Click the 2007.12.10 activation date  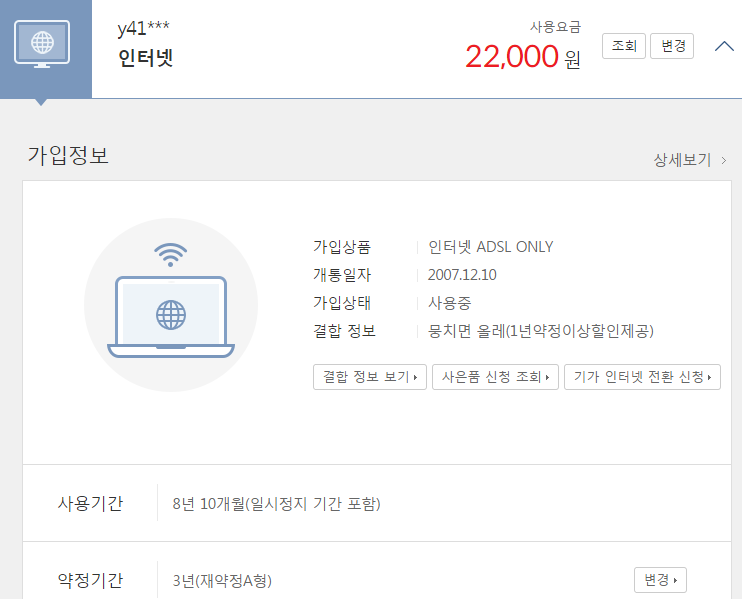tap(461, 275)
